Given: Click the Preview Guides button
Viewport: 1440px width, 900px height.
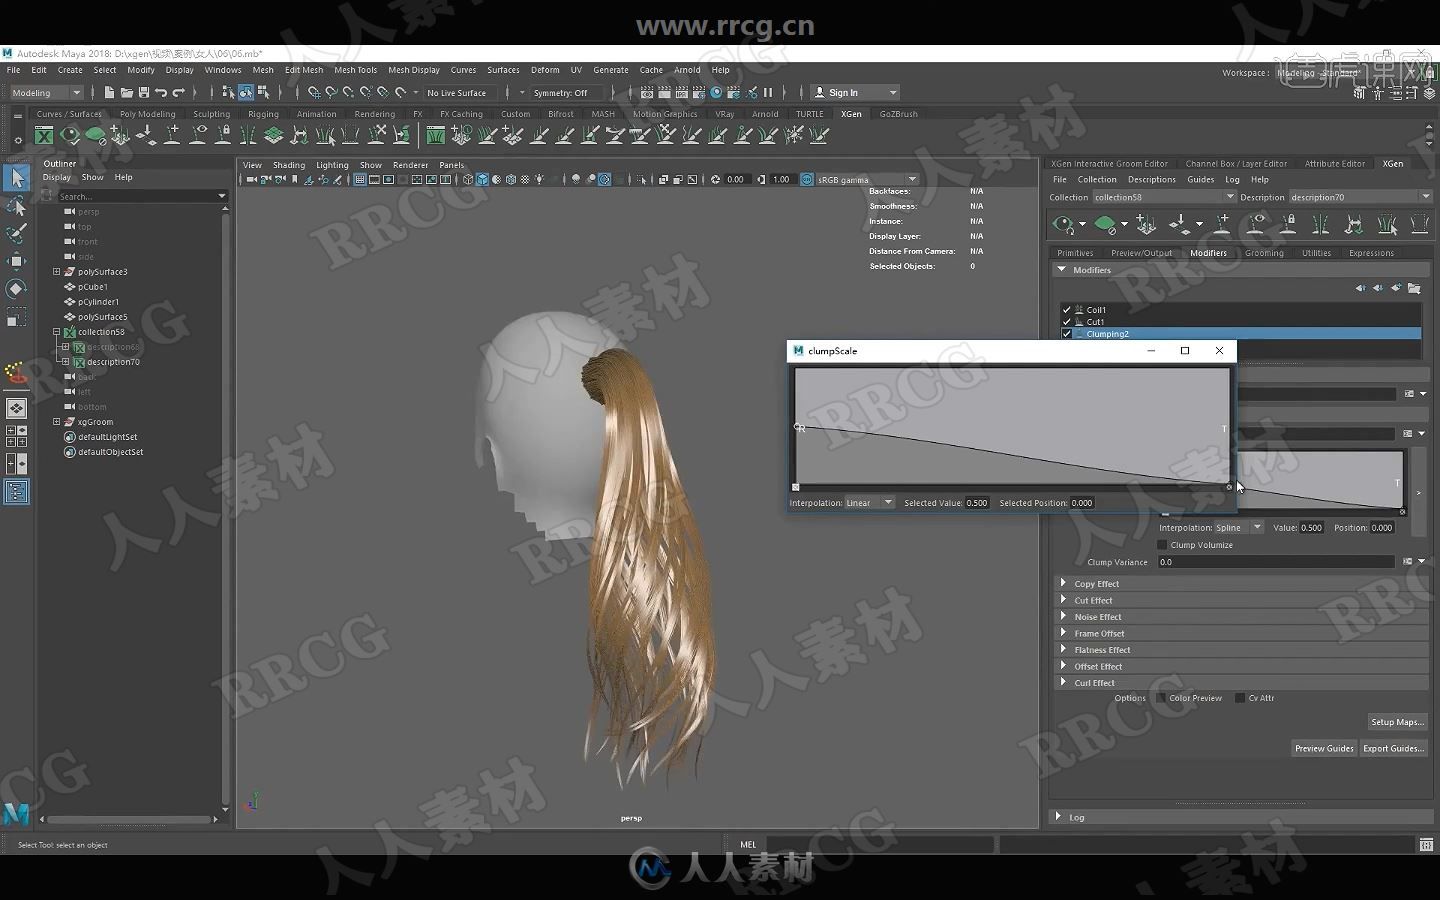Looking at the screenshot, I should point(1324,748).
